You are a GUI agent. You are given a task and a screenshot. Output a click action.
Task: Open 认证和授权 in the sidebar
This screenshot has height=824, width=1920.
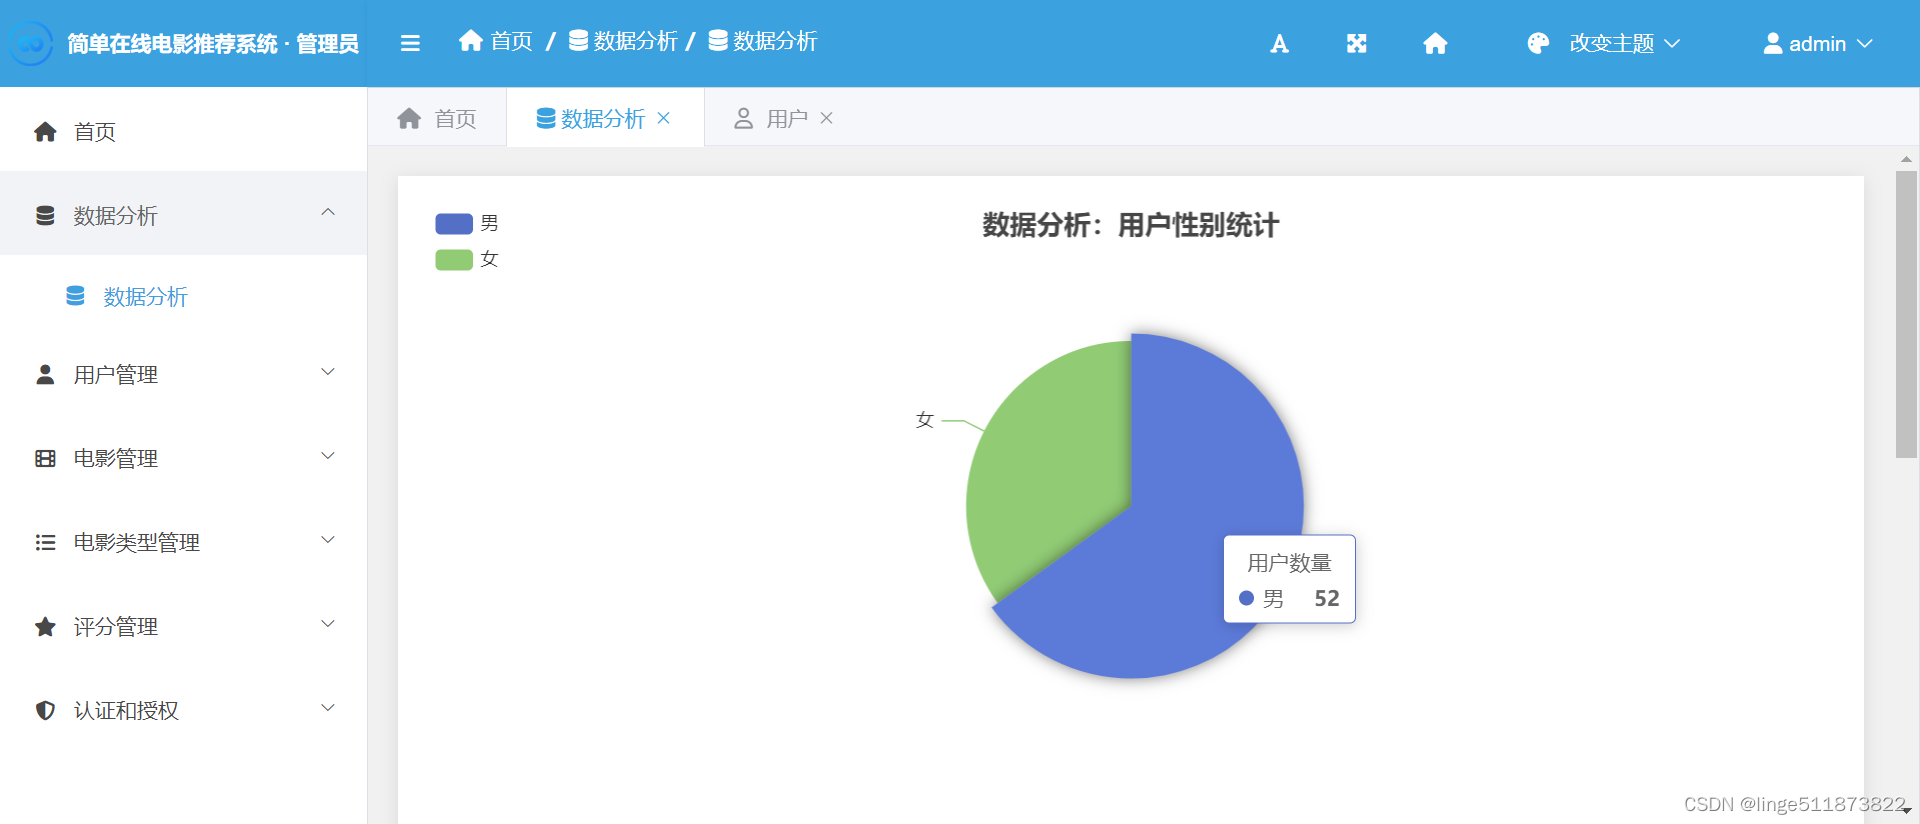click(x=183, y=710)
